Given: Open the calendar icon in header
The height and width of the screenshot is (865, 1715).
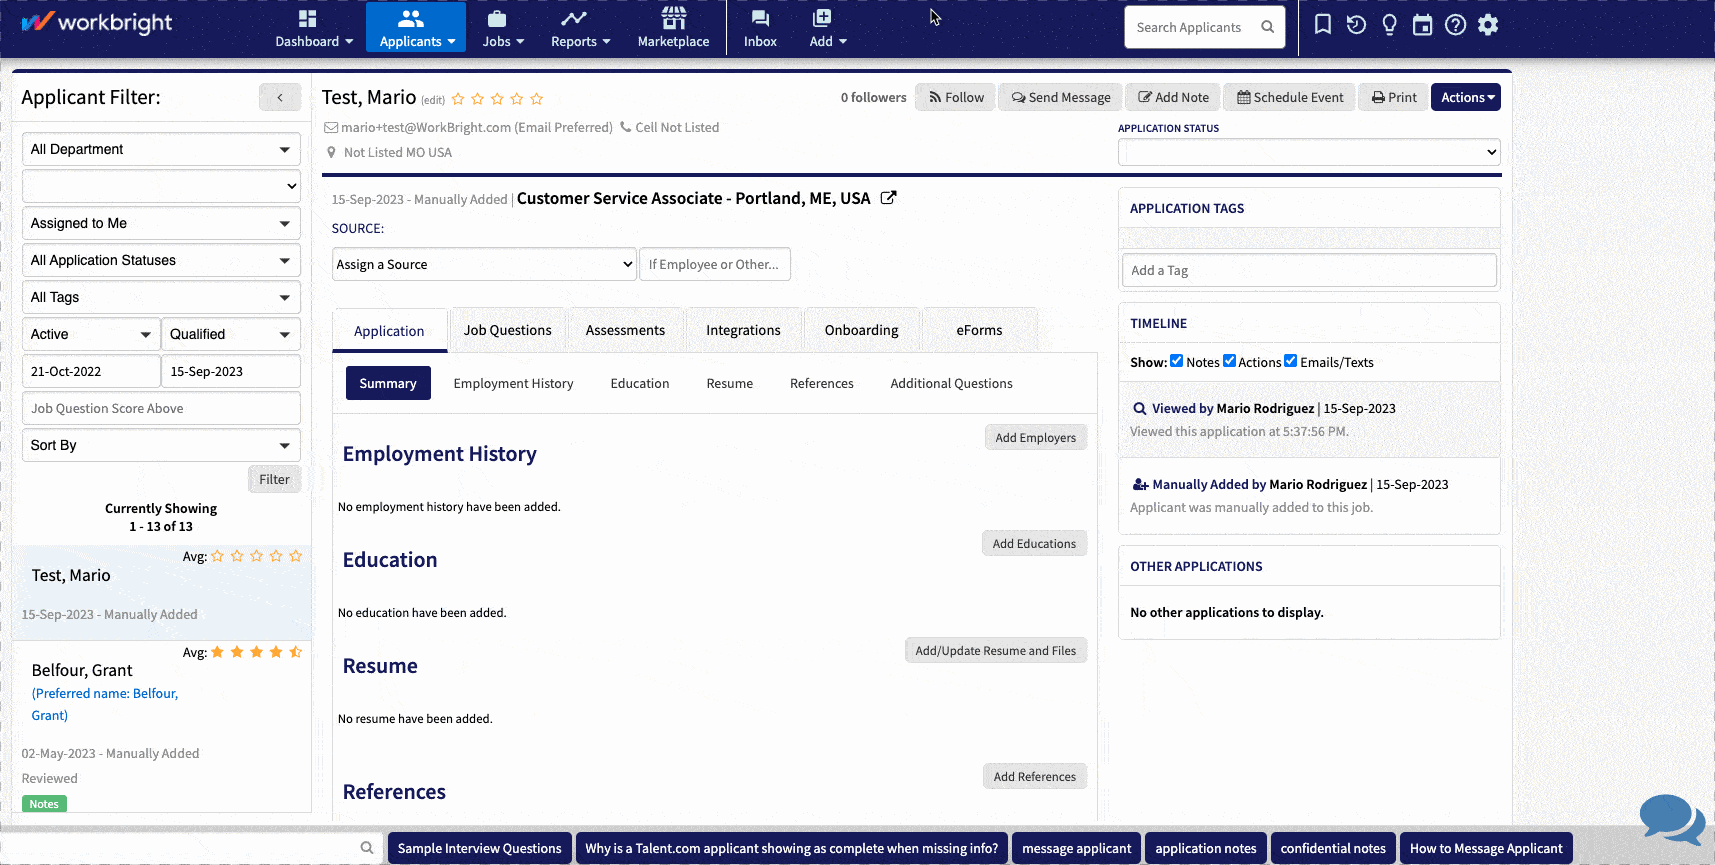Looking at the screenshot, I should (x=1422, y=25).
